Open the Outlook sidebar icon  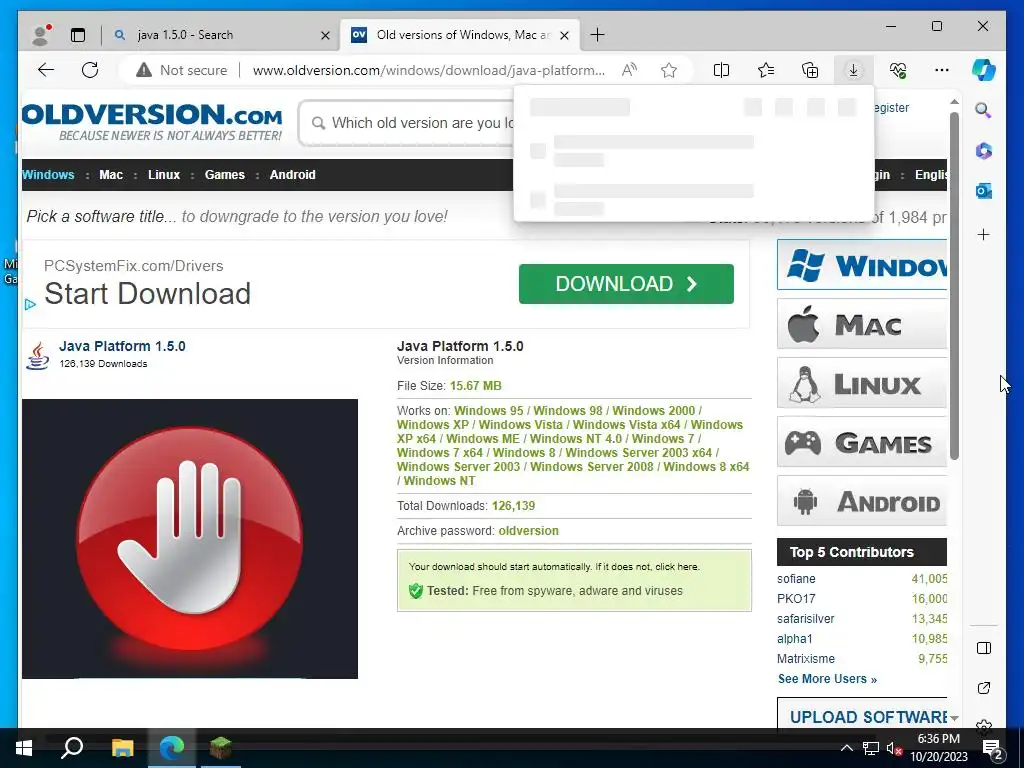(x=984, y=191)
